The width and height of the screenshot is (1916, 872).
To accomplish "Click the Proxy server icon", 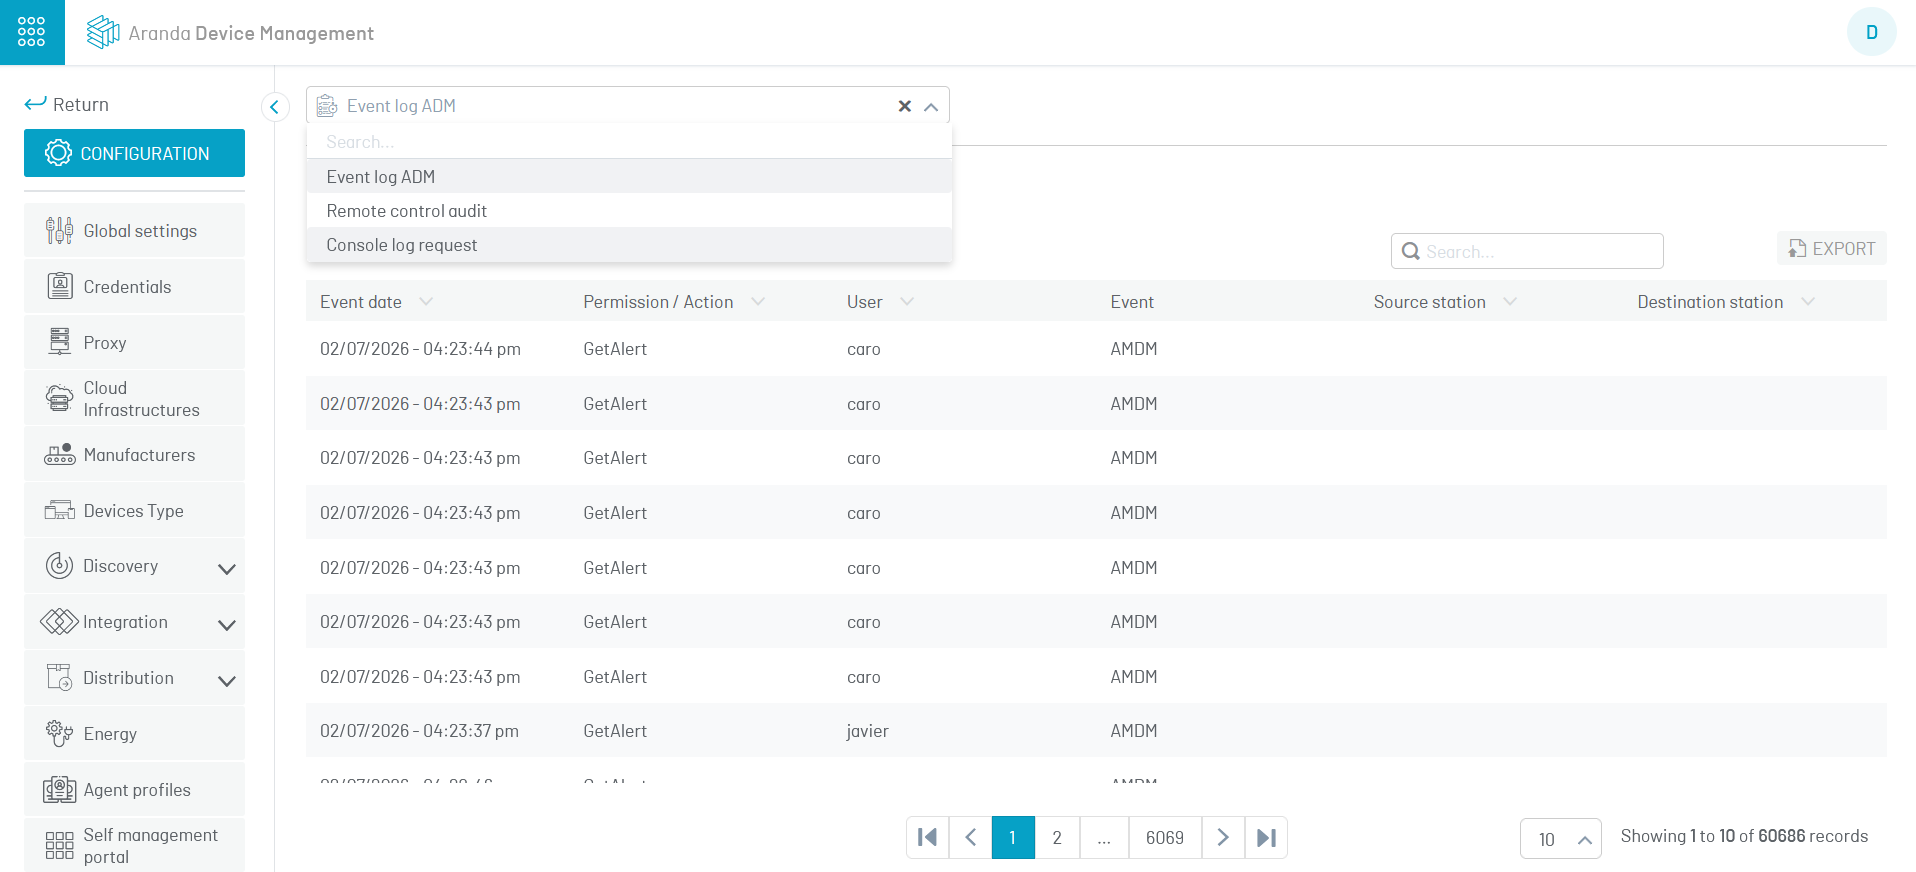I will pyautogui.click(x=60, y=342).
